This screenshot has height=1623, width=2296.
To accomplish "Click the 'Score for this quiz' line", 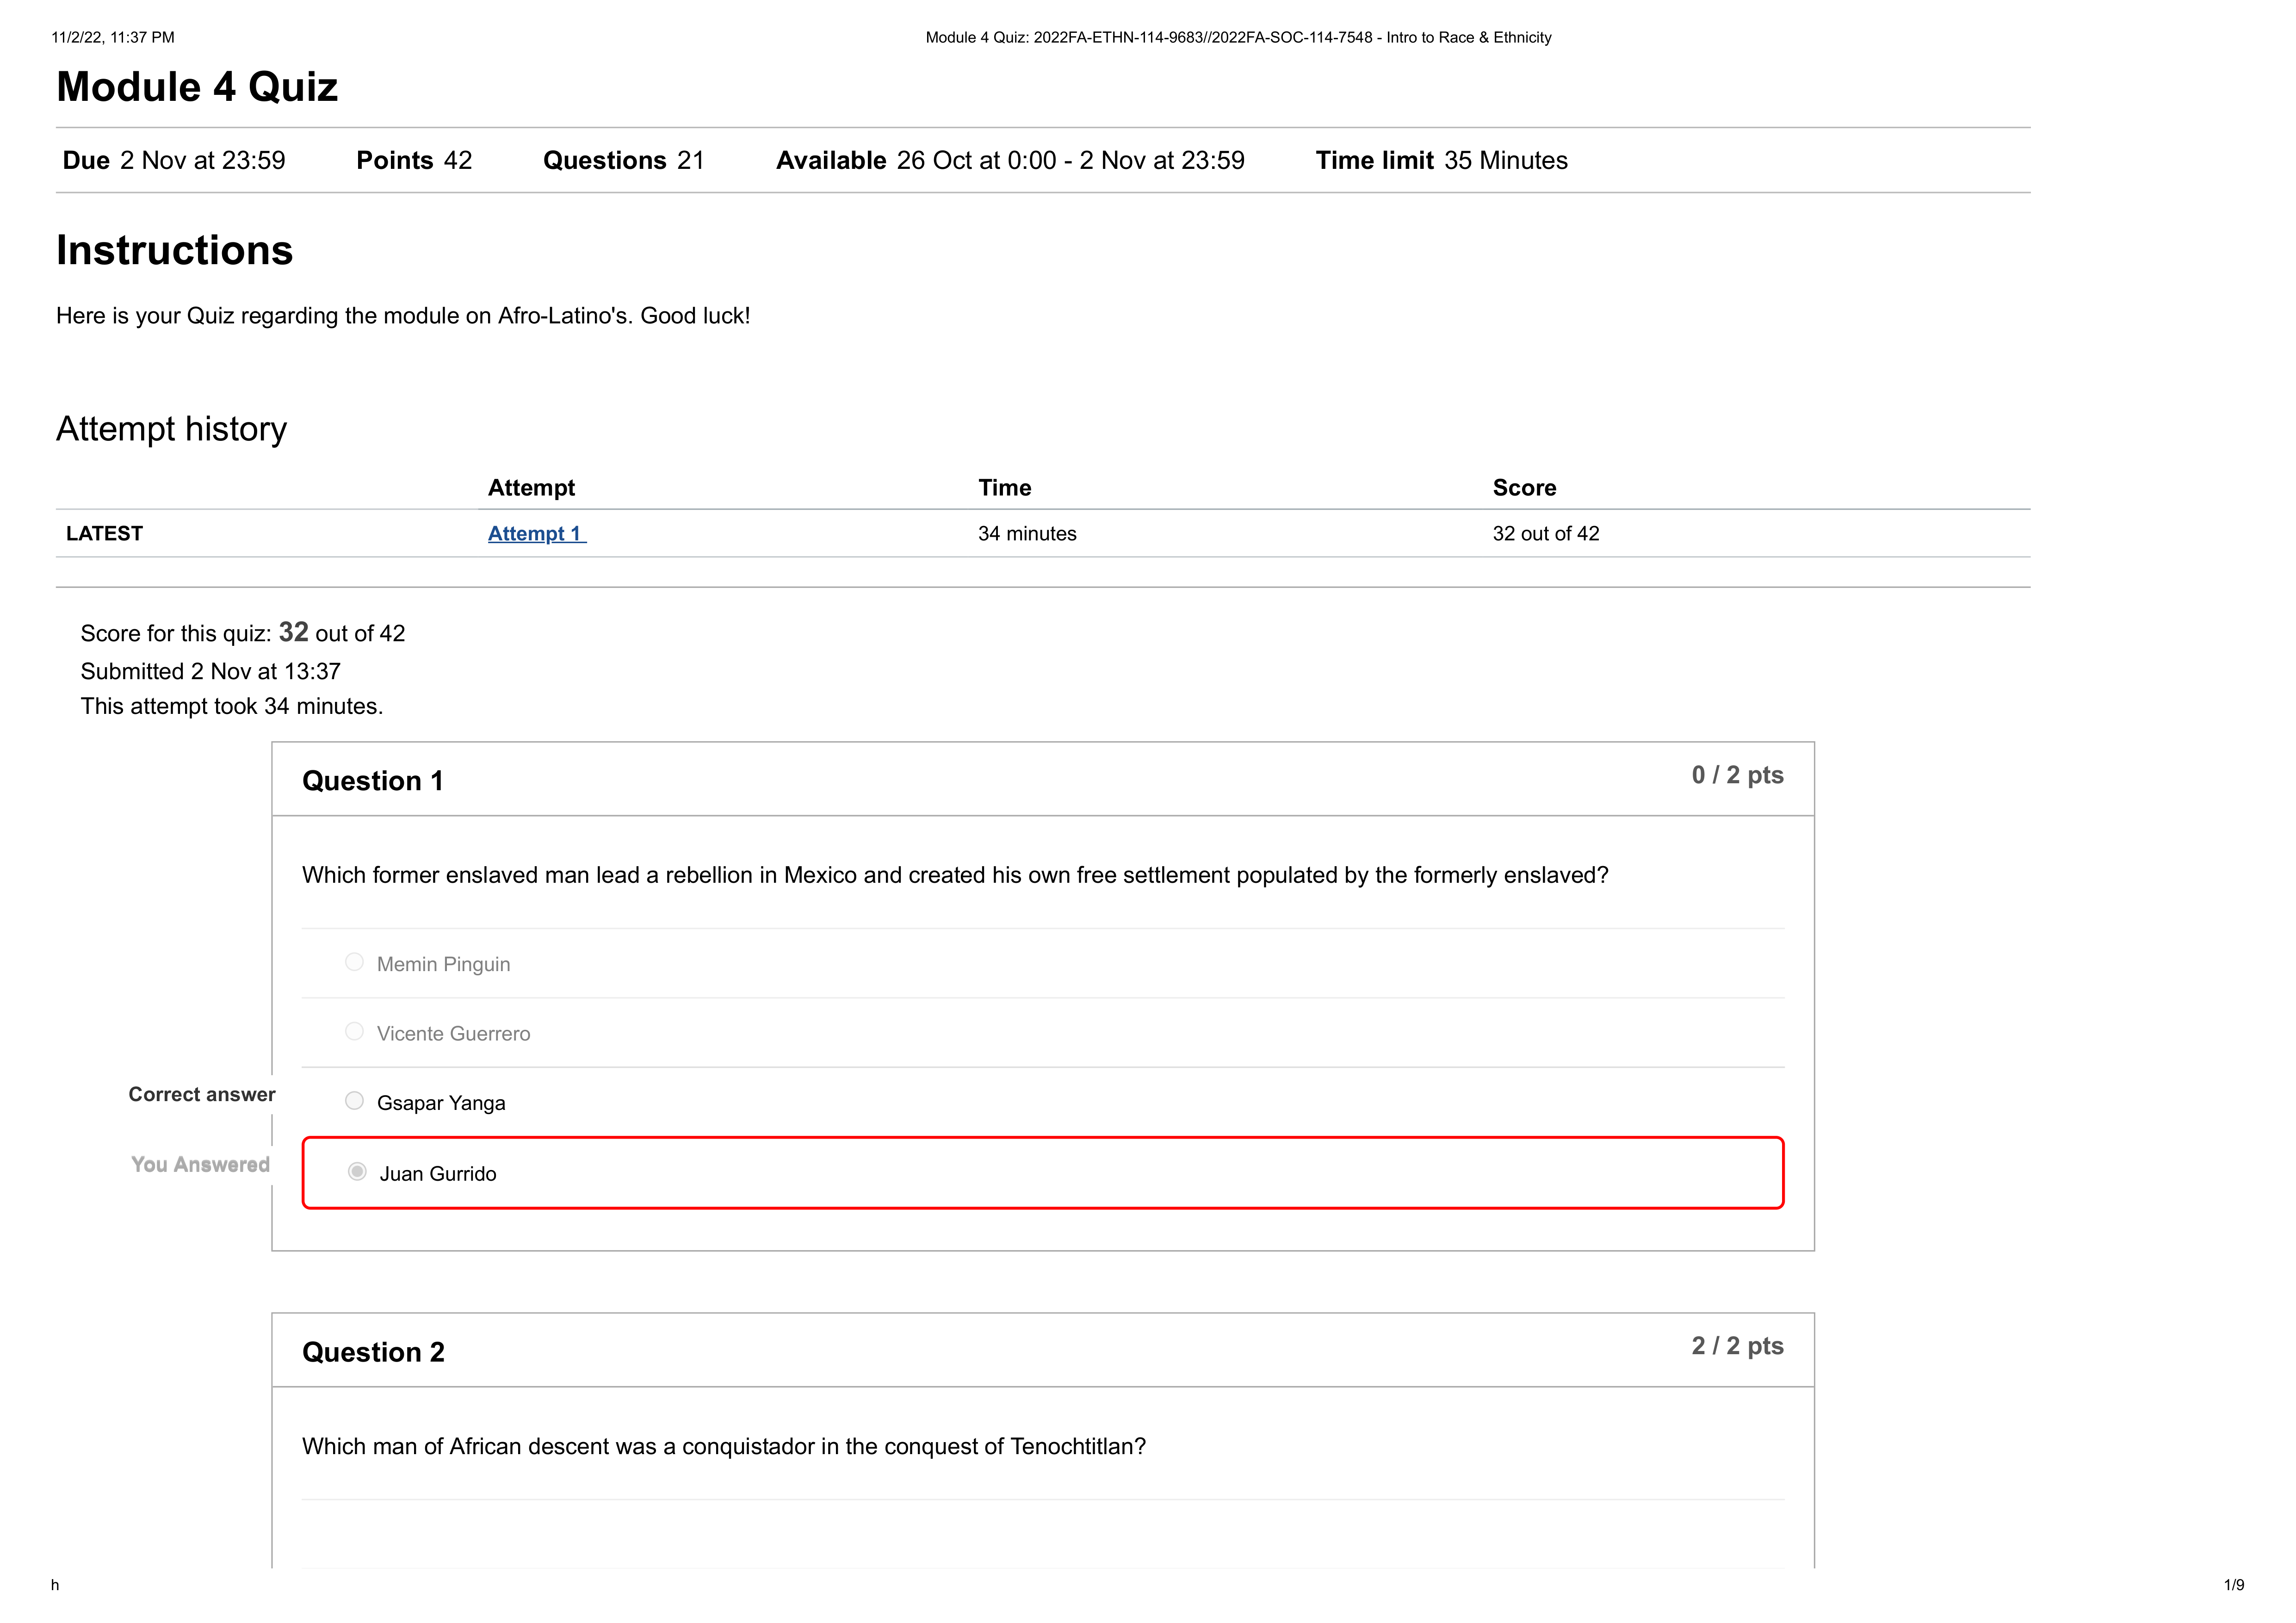I will coord(243,633).
